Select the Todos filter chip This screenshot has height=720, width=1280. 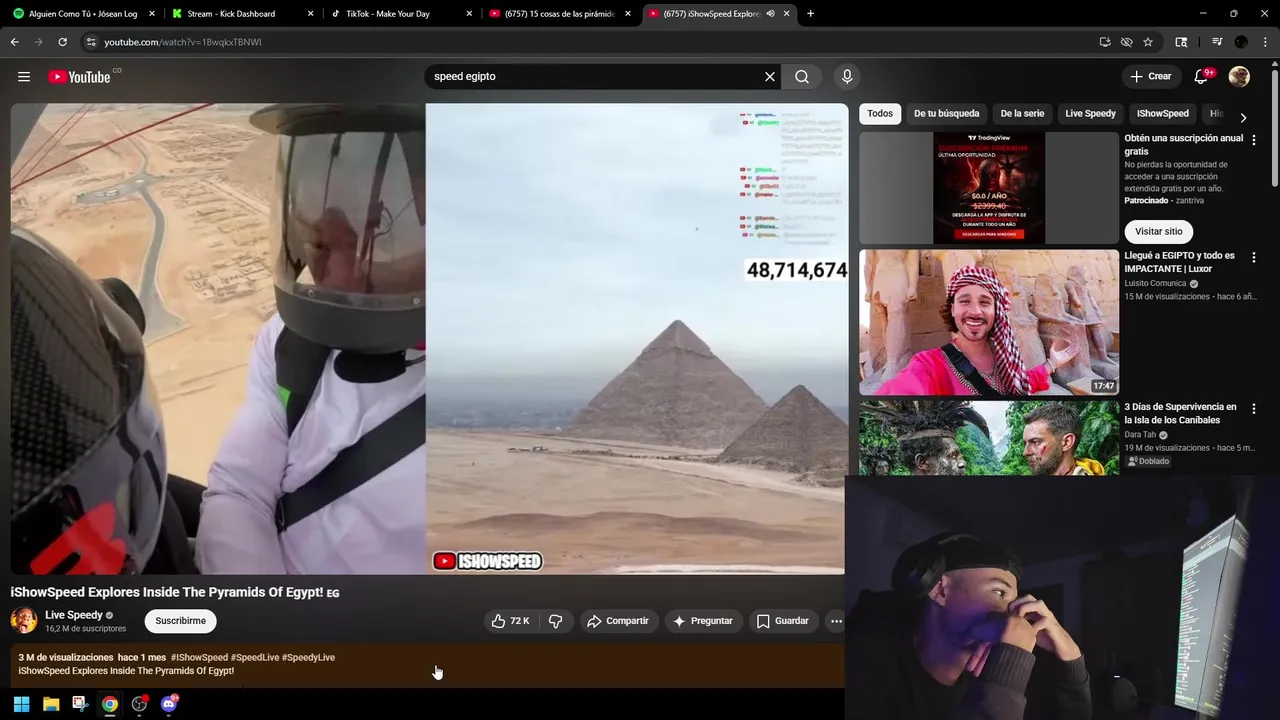point(880,114)
